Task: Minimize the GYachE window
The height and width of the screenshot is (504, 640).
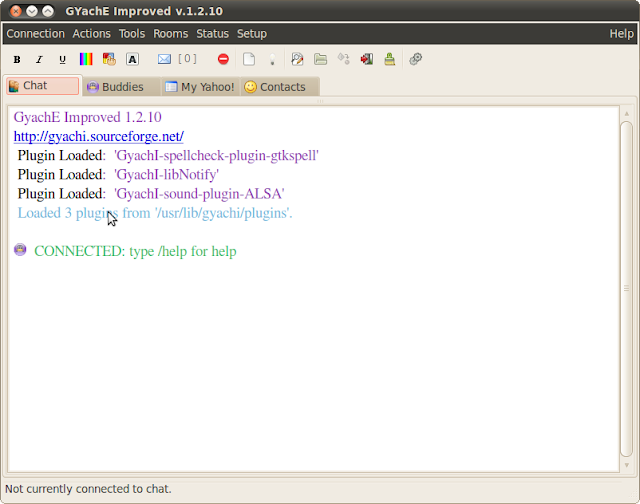Action: click(32, 11)
